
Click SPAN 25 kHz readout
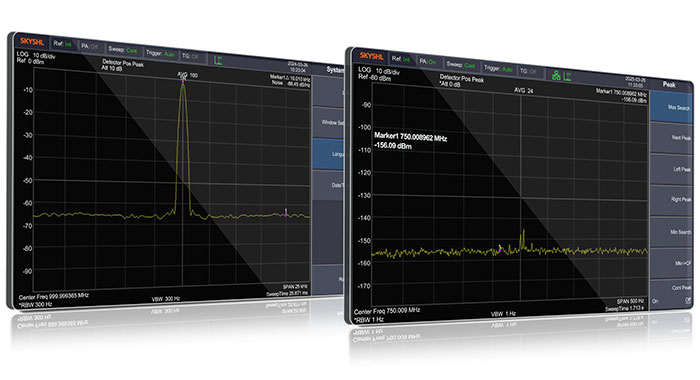click(295, 287)
